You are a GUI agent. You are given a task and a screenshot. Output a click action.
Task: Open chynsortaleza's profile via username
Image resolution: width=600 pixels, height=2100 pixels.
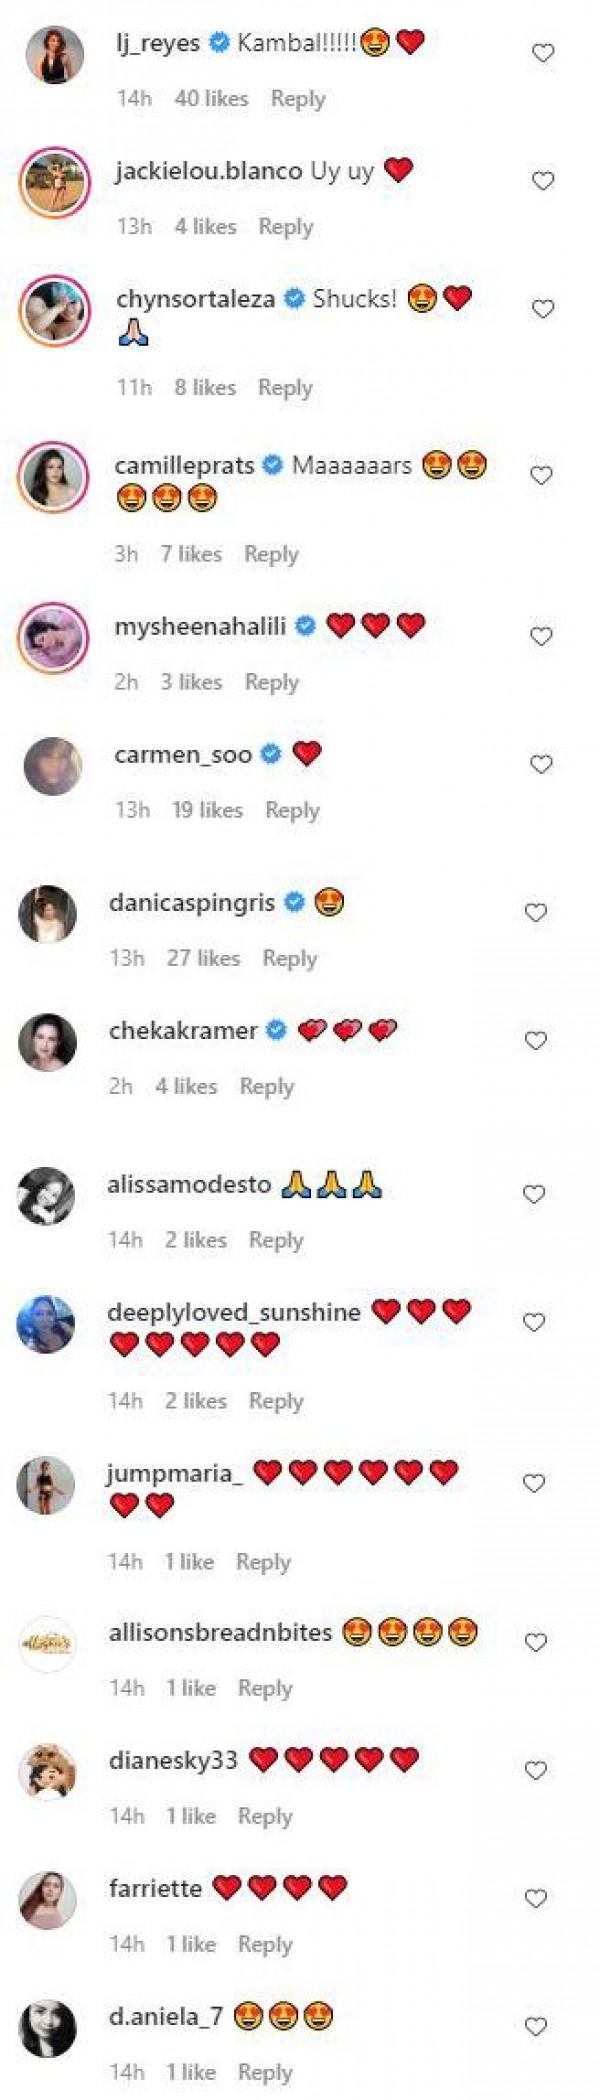click(x=195, y=299)
